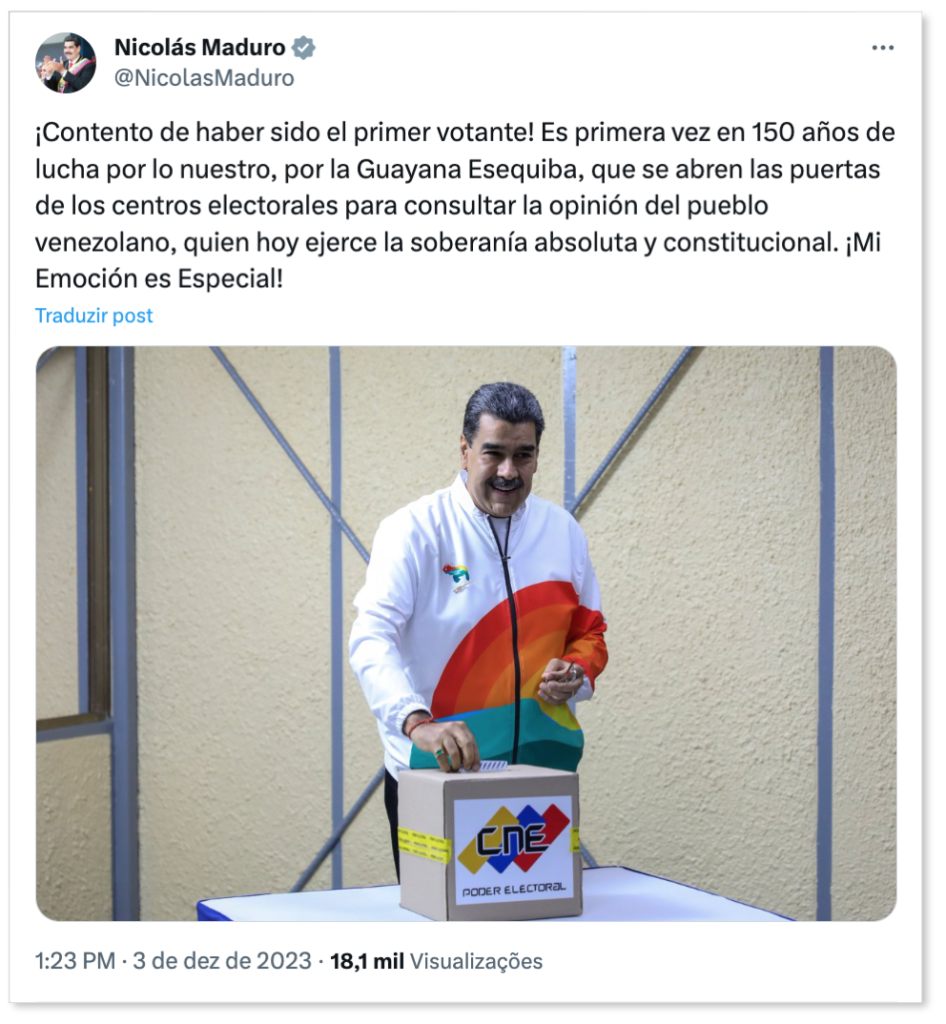
Task: Click the display name Nicolás Maduro
Action: [x=200, y=48]
